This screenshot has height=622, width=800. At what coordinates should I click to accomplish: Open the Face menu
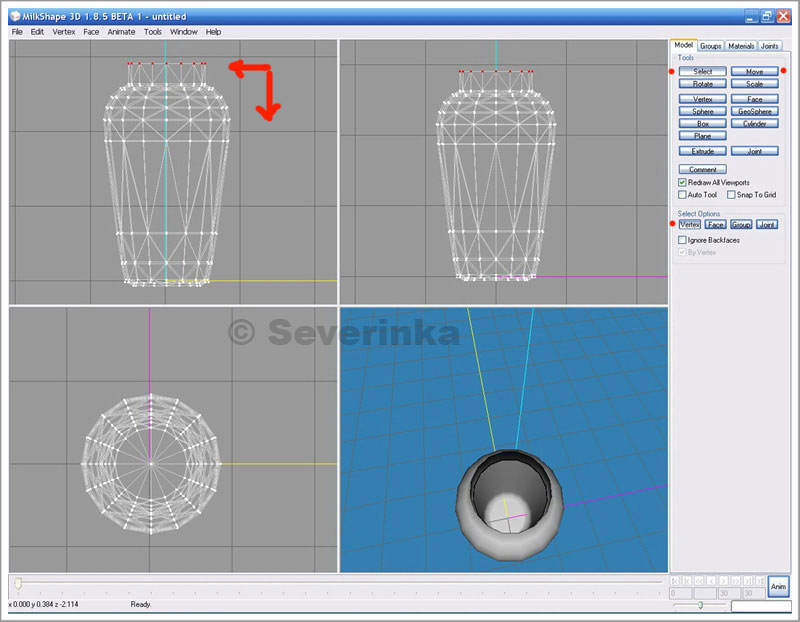(x=91, y=32)
